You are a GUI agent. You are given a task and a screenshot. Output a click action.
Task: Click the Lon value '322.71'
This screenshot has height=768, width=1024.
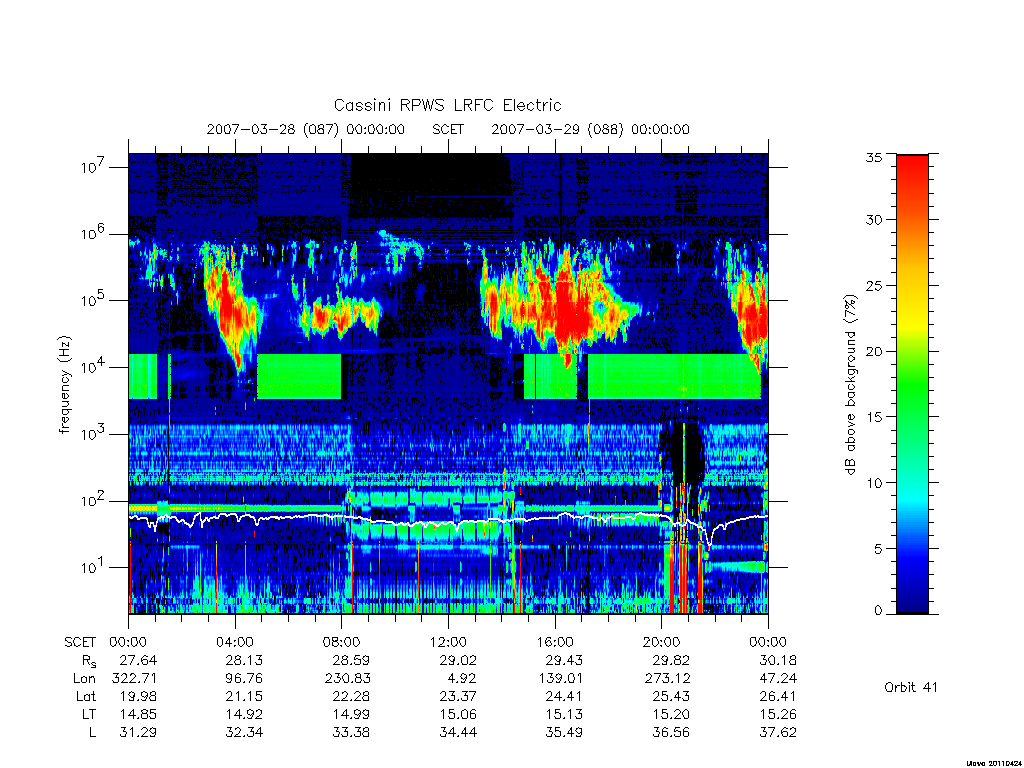pyautogui.click(x=135, y=679)
